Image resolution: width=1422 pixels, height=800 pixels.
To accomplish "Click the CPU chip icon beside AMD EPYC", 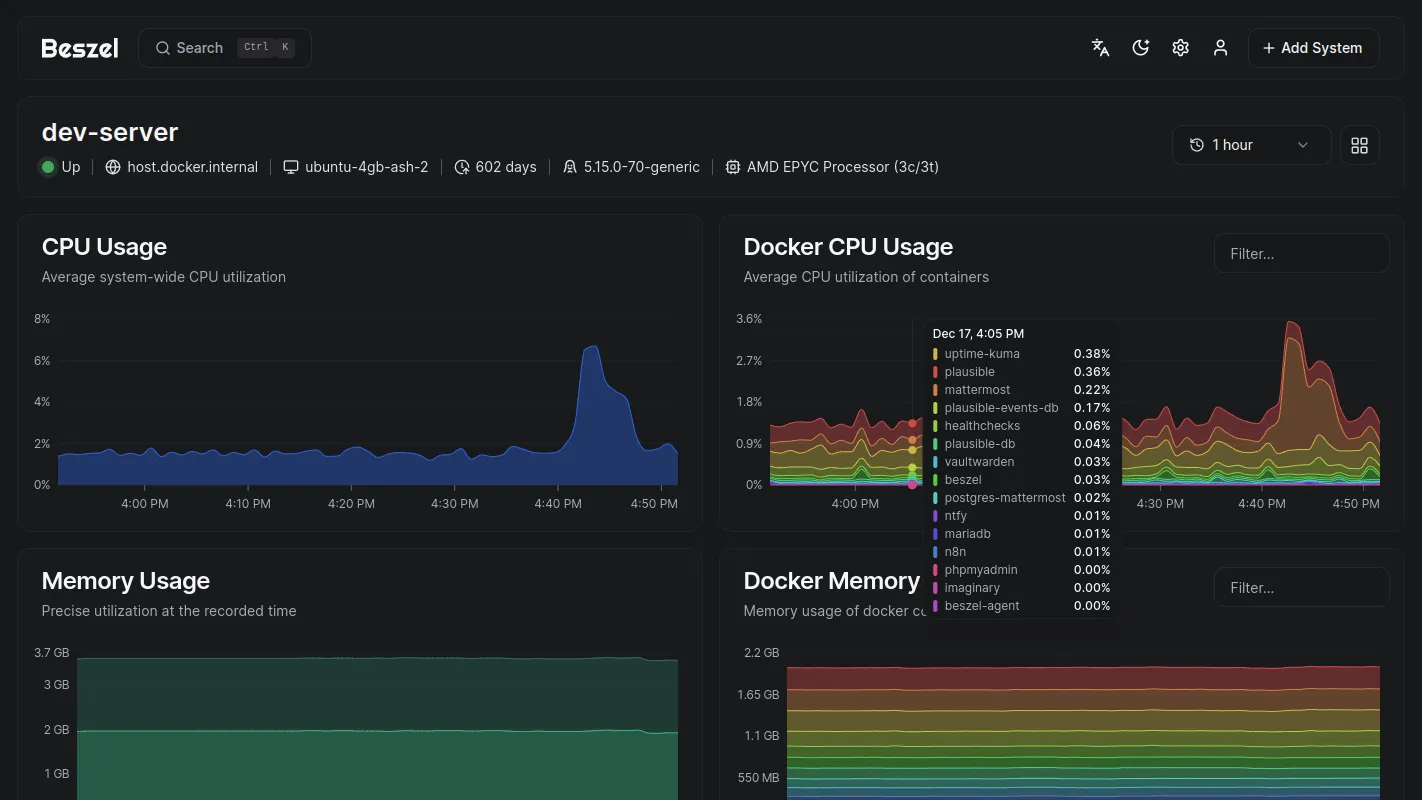I will coord(733,167).
